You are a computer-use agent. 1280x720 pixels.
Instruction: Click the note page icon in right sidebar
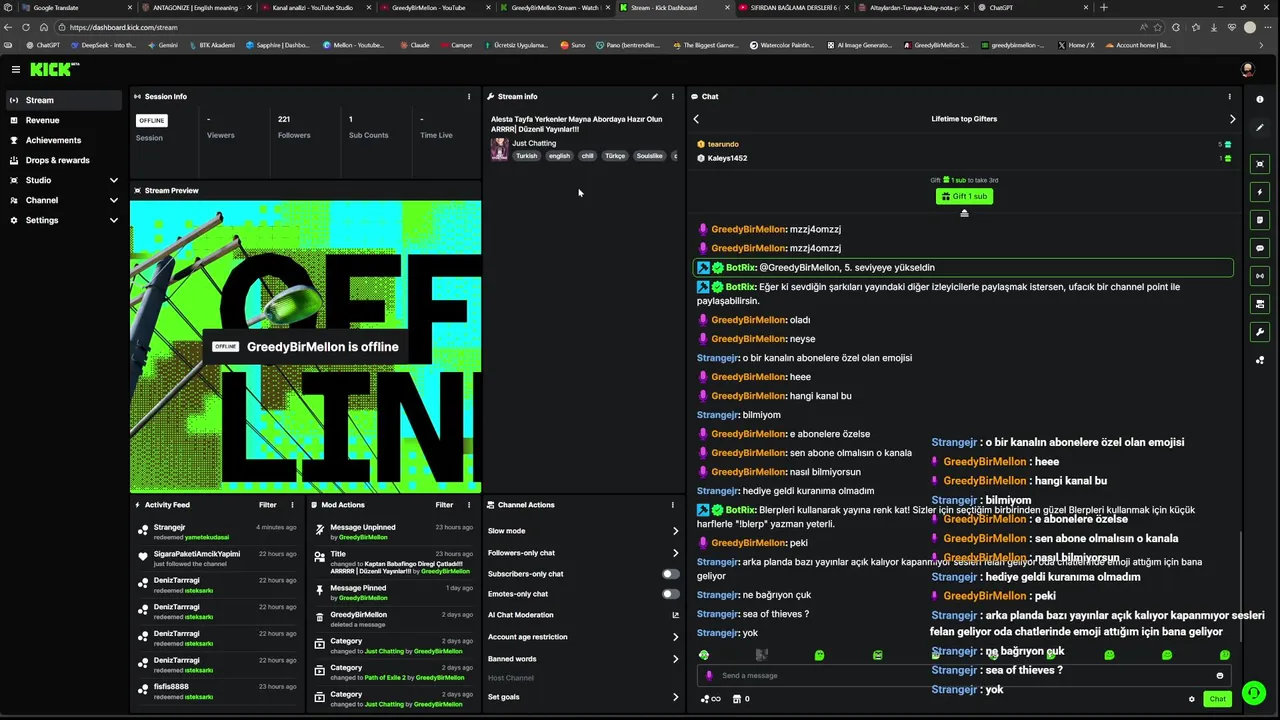click(x=1260, y=220)
